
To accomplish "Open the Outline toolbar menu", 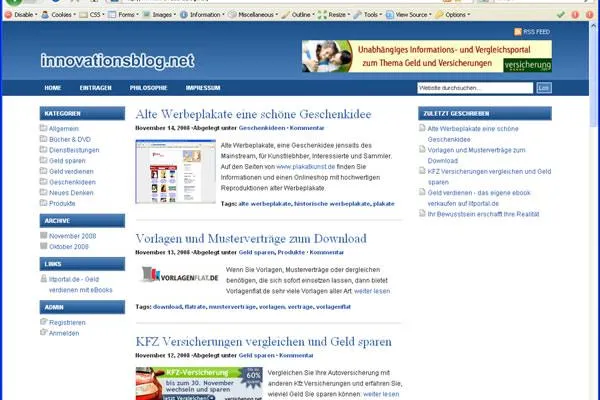I will (298, 15).
